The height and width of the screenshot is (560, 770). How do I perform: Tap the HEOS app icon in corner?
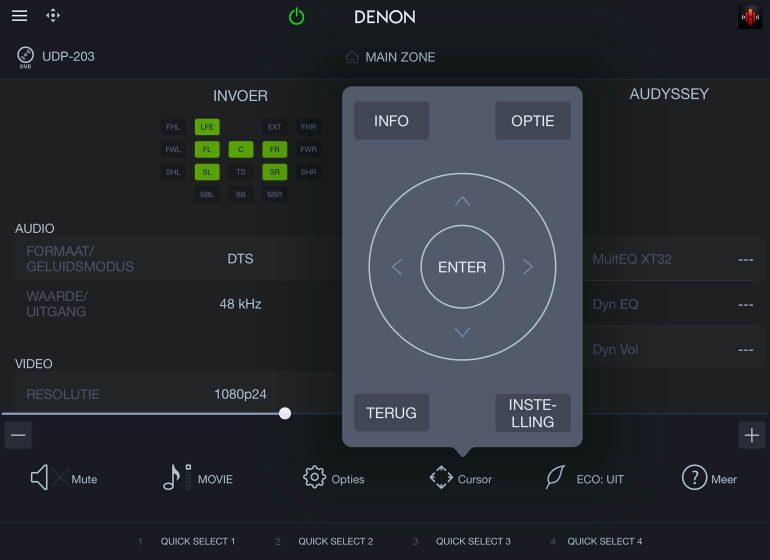tap(749, 17)
